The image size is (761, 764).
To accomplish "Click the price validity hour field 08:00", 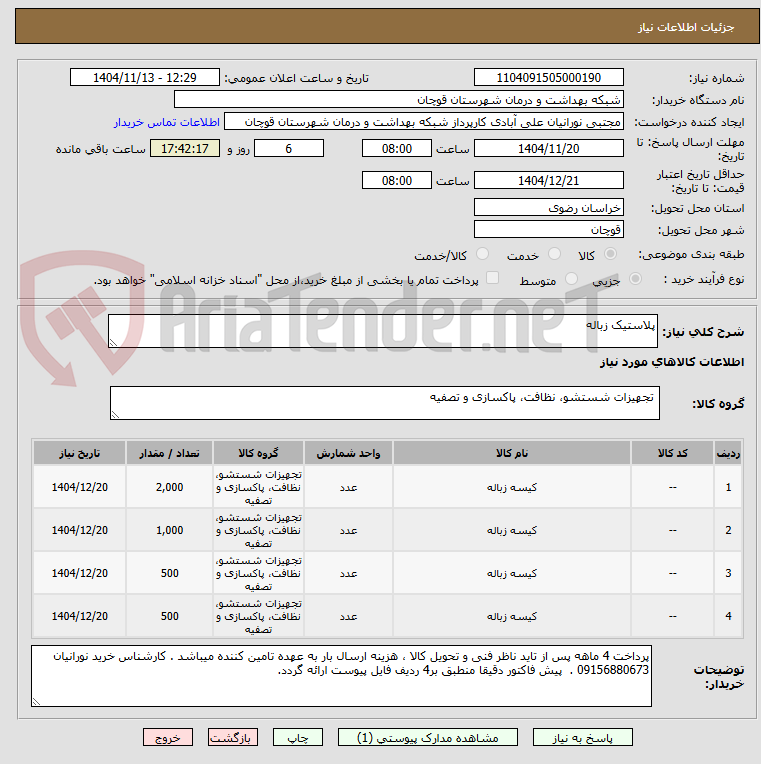I will pos(397,180).
